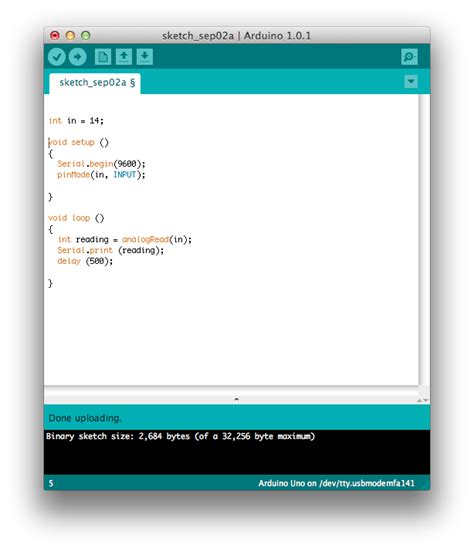Click the small console resize arrows

click(x=422, y=400)
